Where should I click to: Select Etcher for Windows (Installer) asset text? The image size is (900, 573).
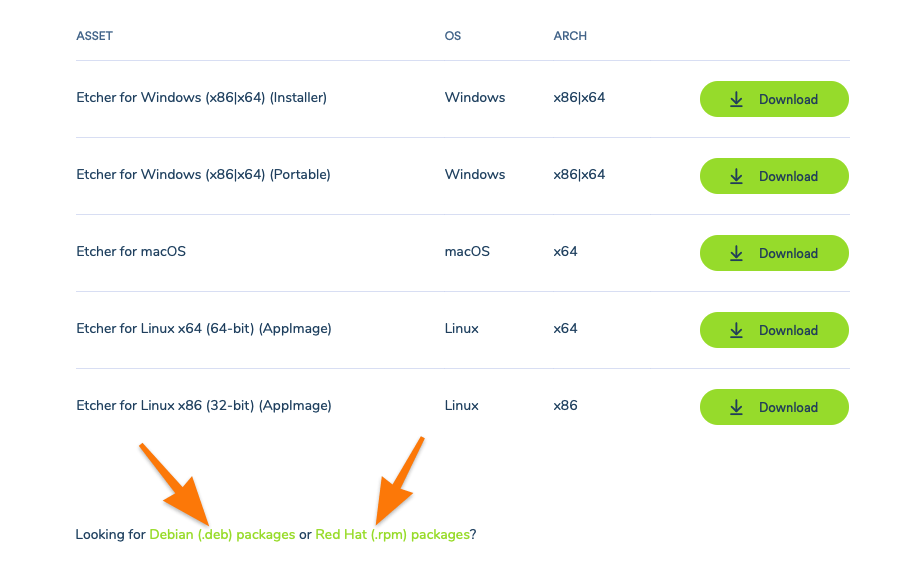pos(201,98)
